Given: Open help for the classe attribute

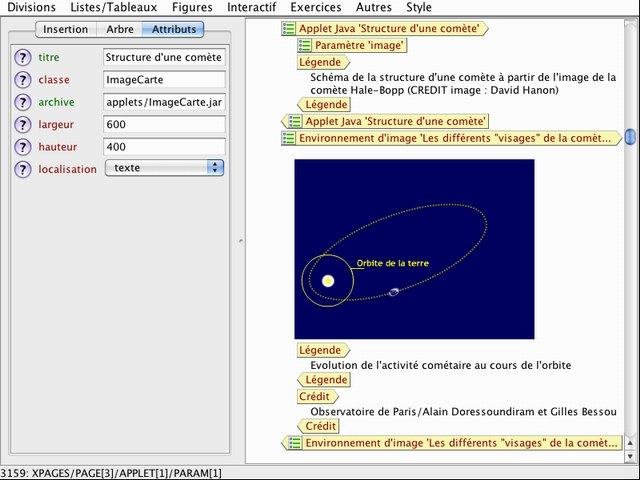Looking at the screenshot, I should (22, 80).
